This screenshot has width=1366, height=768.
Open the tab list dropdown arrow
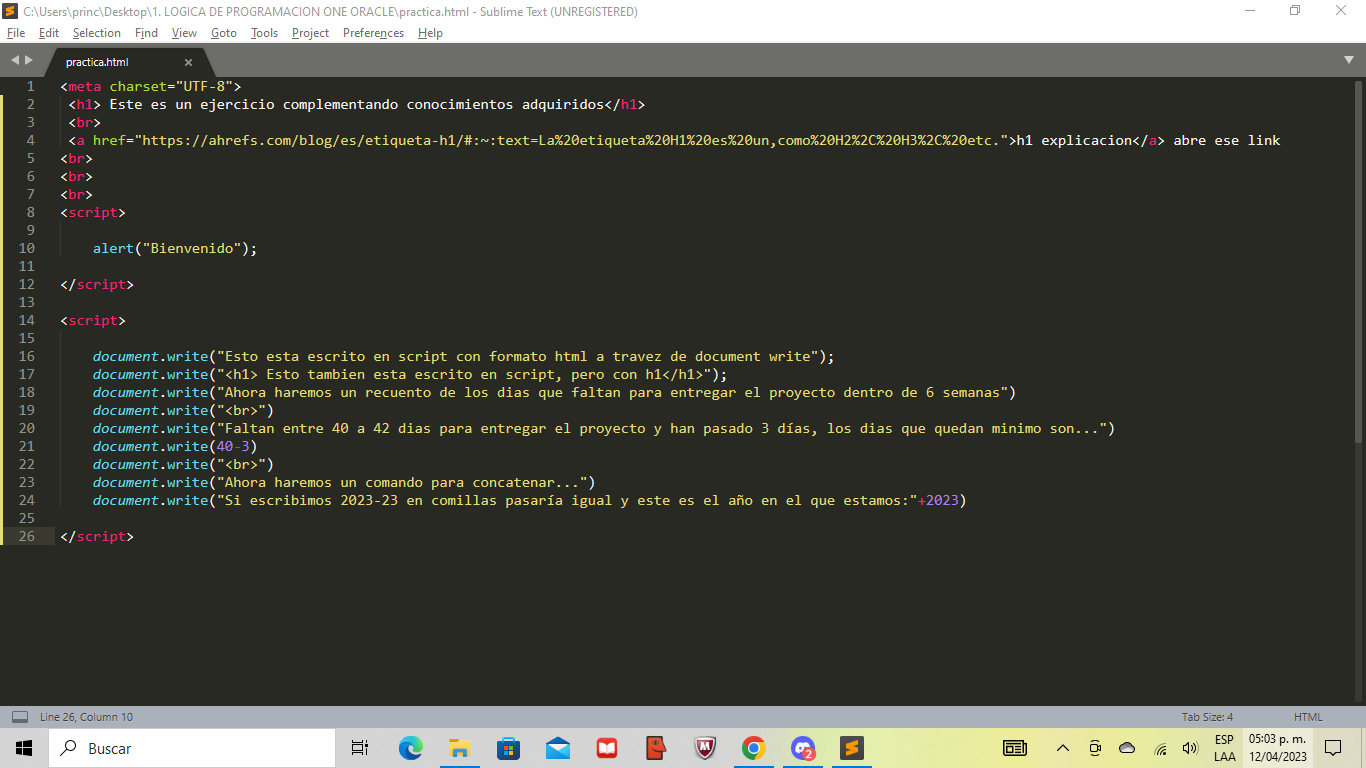coord(1349,61)
